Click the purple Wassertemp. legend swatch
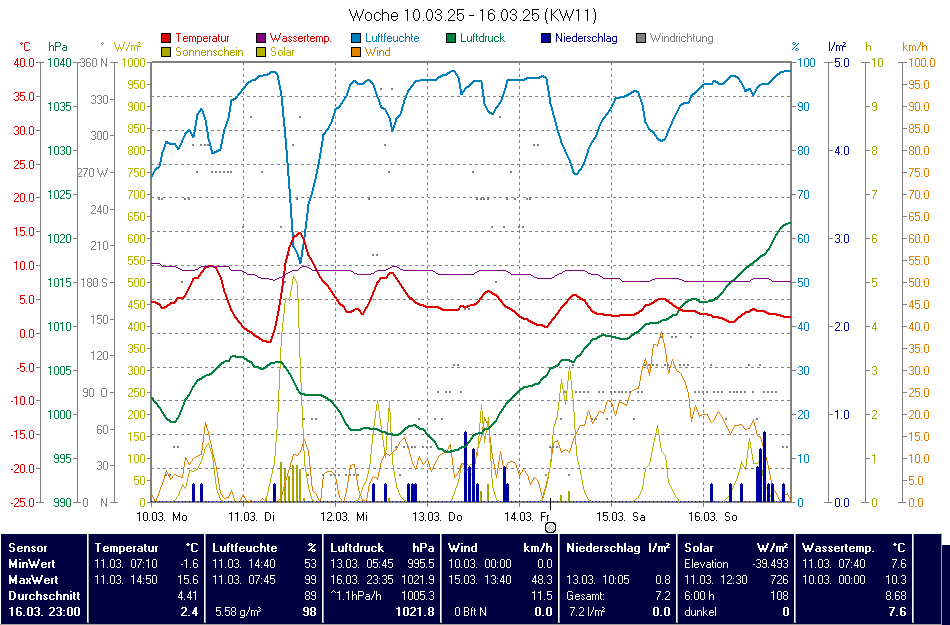The height and width of the screenshot is (625, 950). [262, 38]
